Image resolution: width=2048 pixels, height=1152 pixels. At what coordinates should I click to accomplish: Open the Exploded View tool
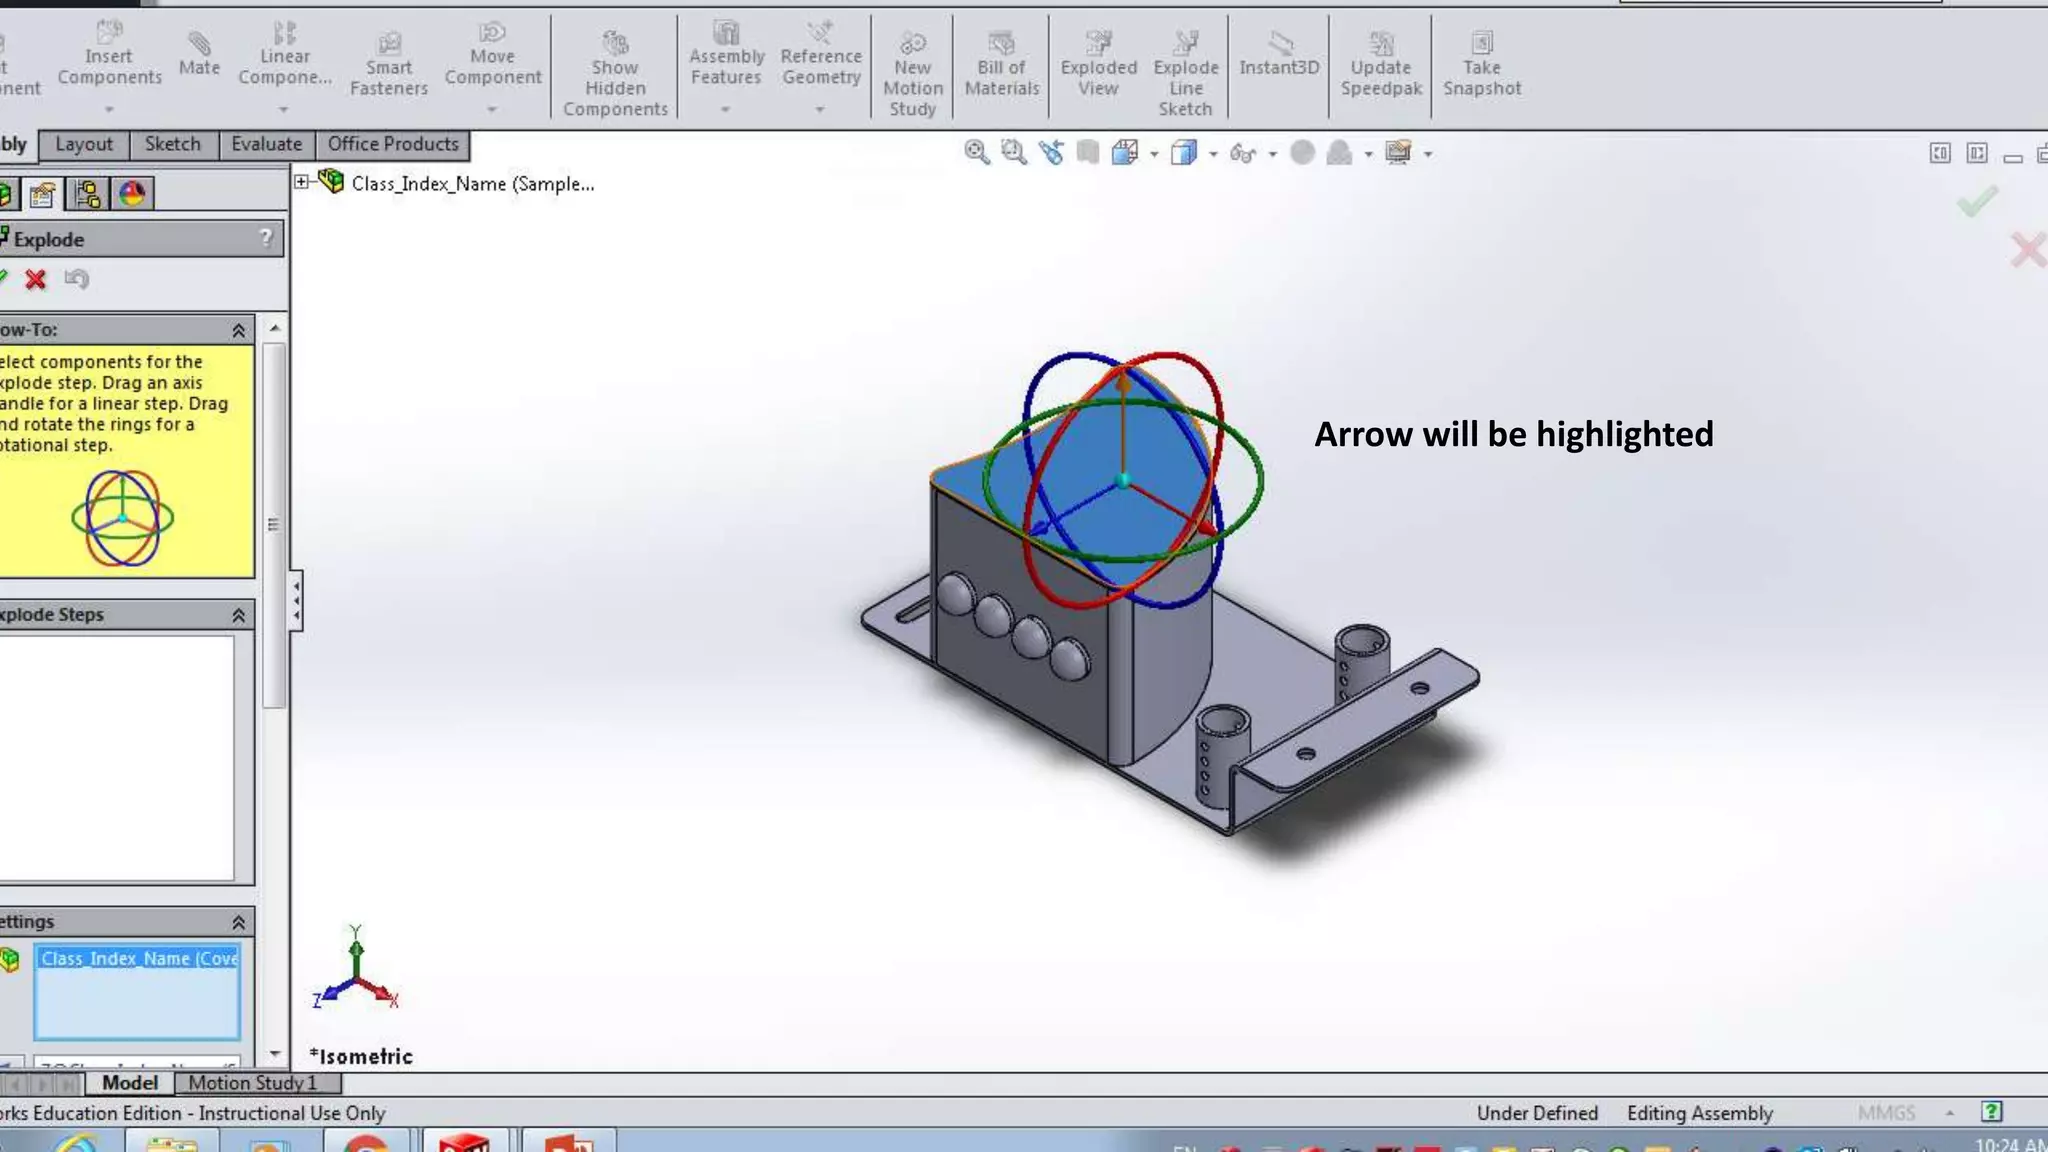(1098, 64)
